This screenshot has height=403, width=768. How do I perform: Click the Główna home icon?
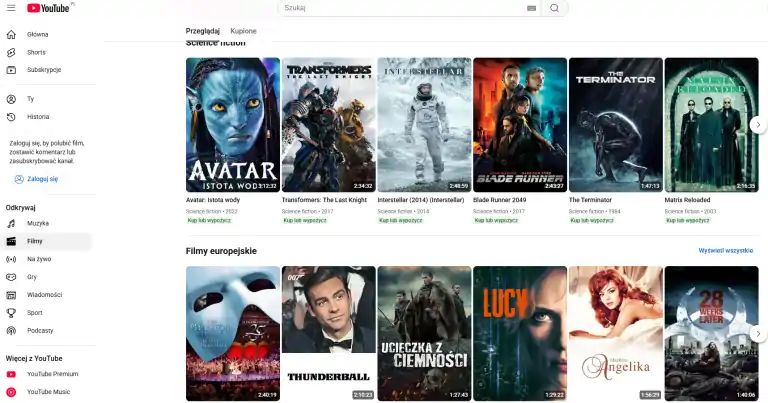(x=11, y=34)
